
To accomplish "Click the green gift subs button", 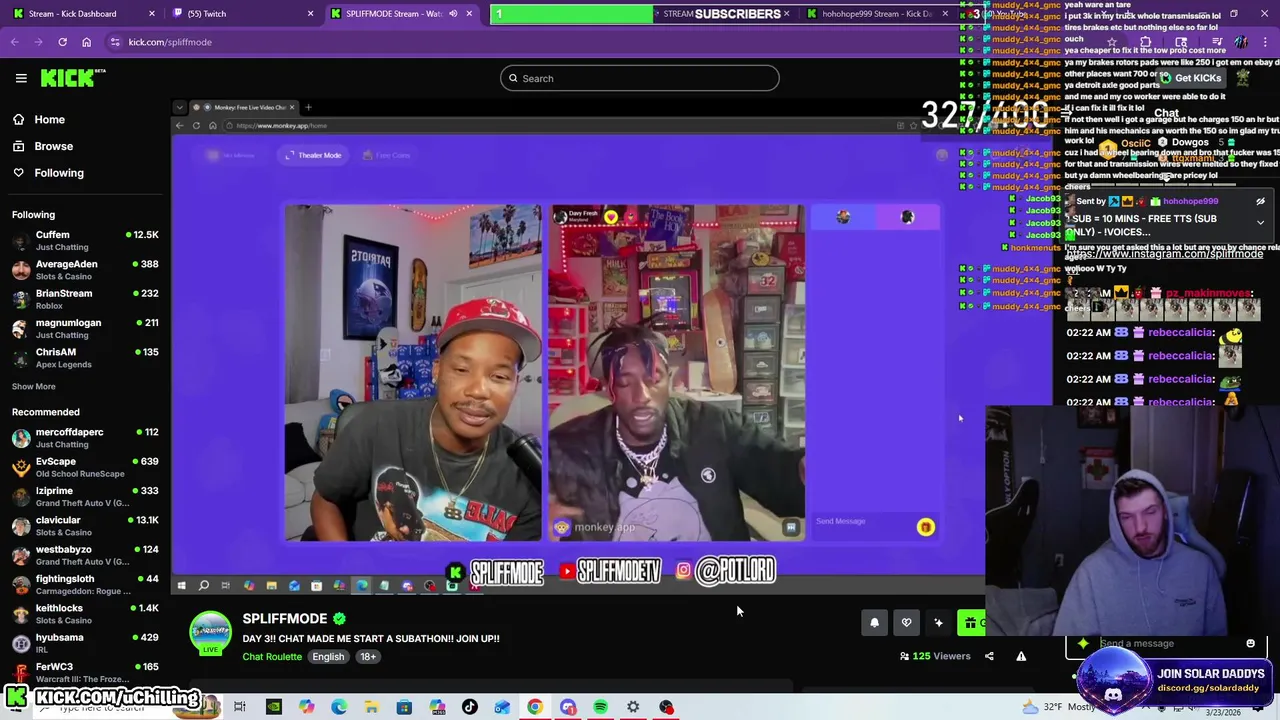I will coord(971,623).
